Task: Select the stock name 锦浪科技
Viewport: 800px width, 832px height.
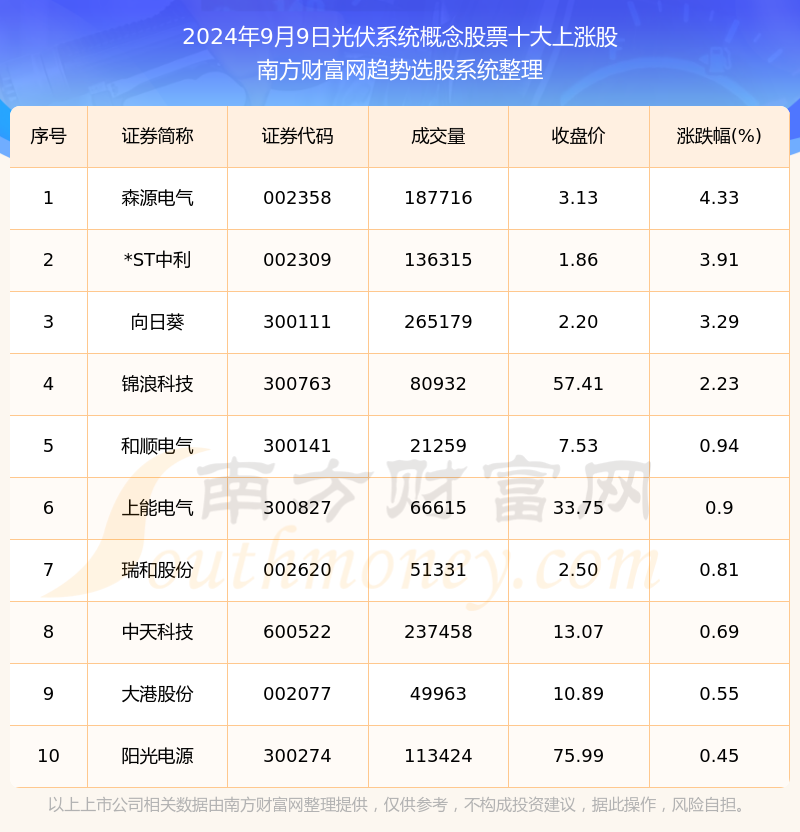Action: pyautogui.click(x=157, y=384)
